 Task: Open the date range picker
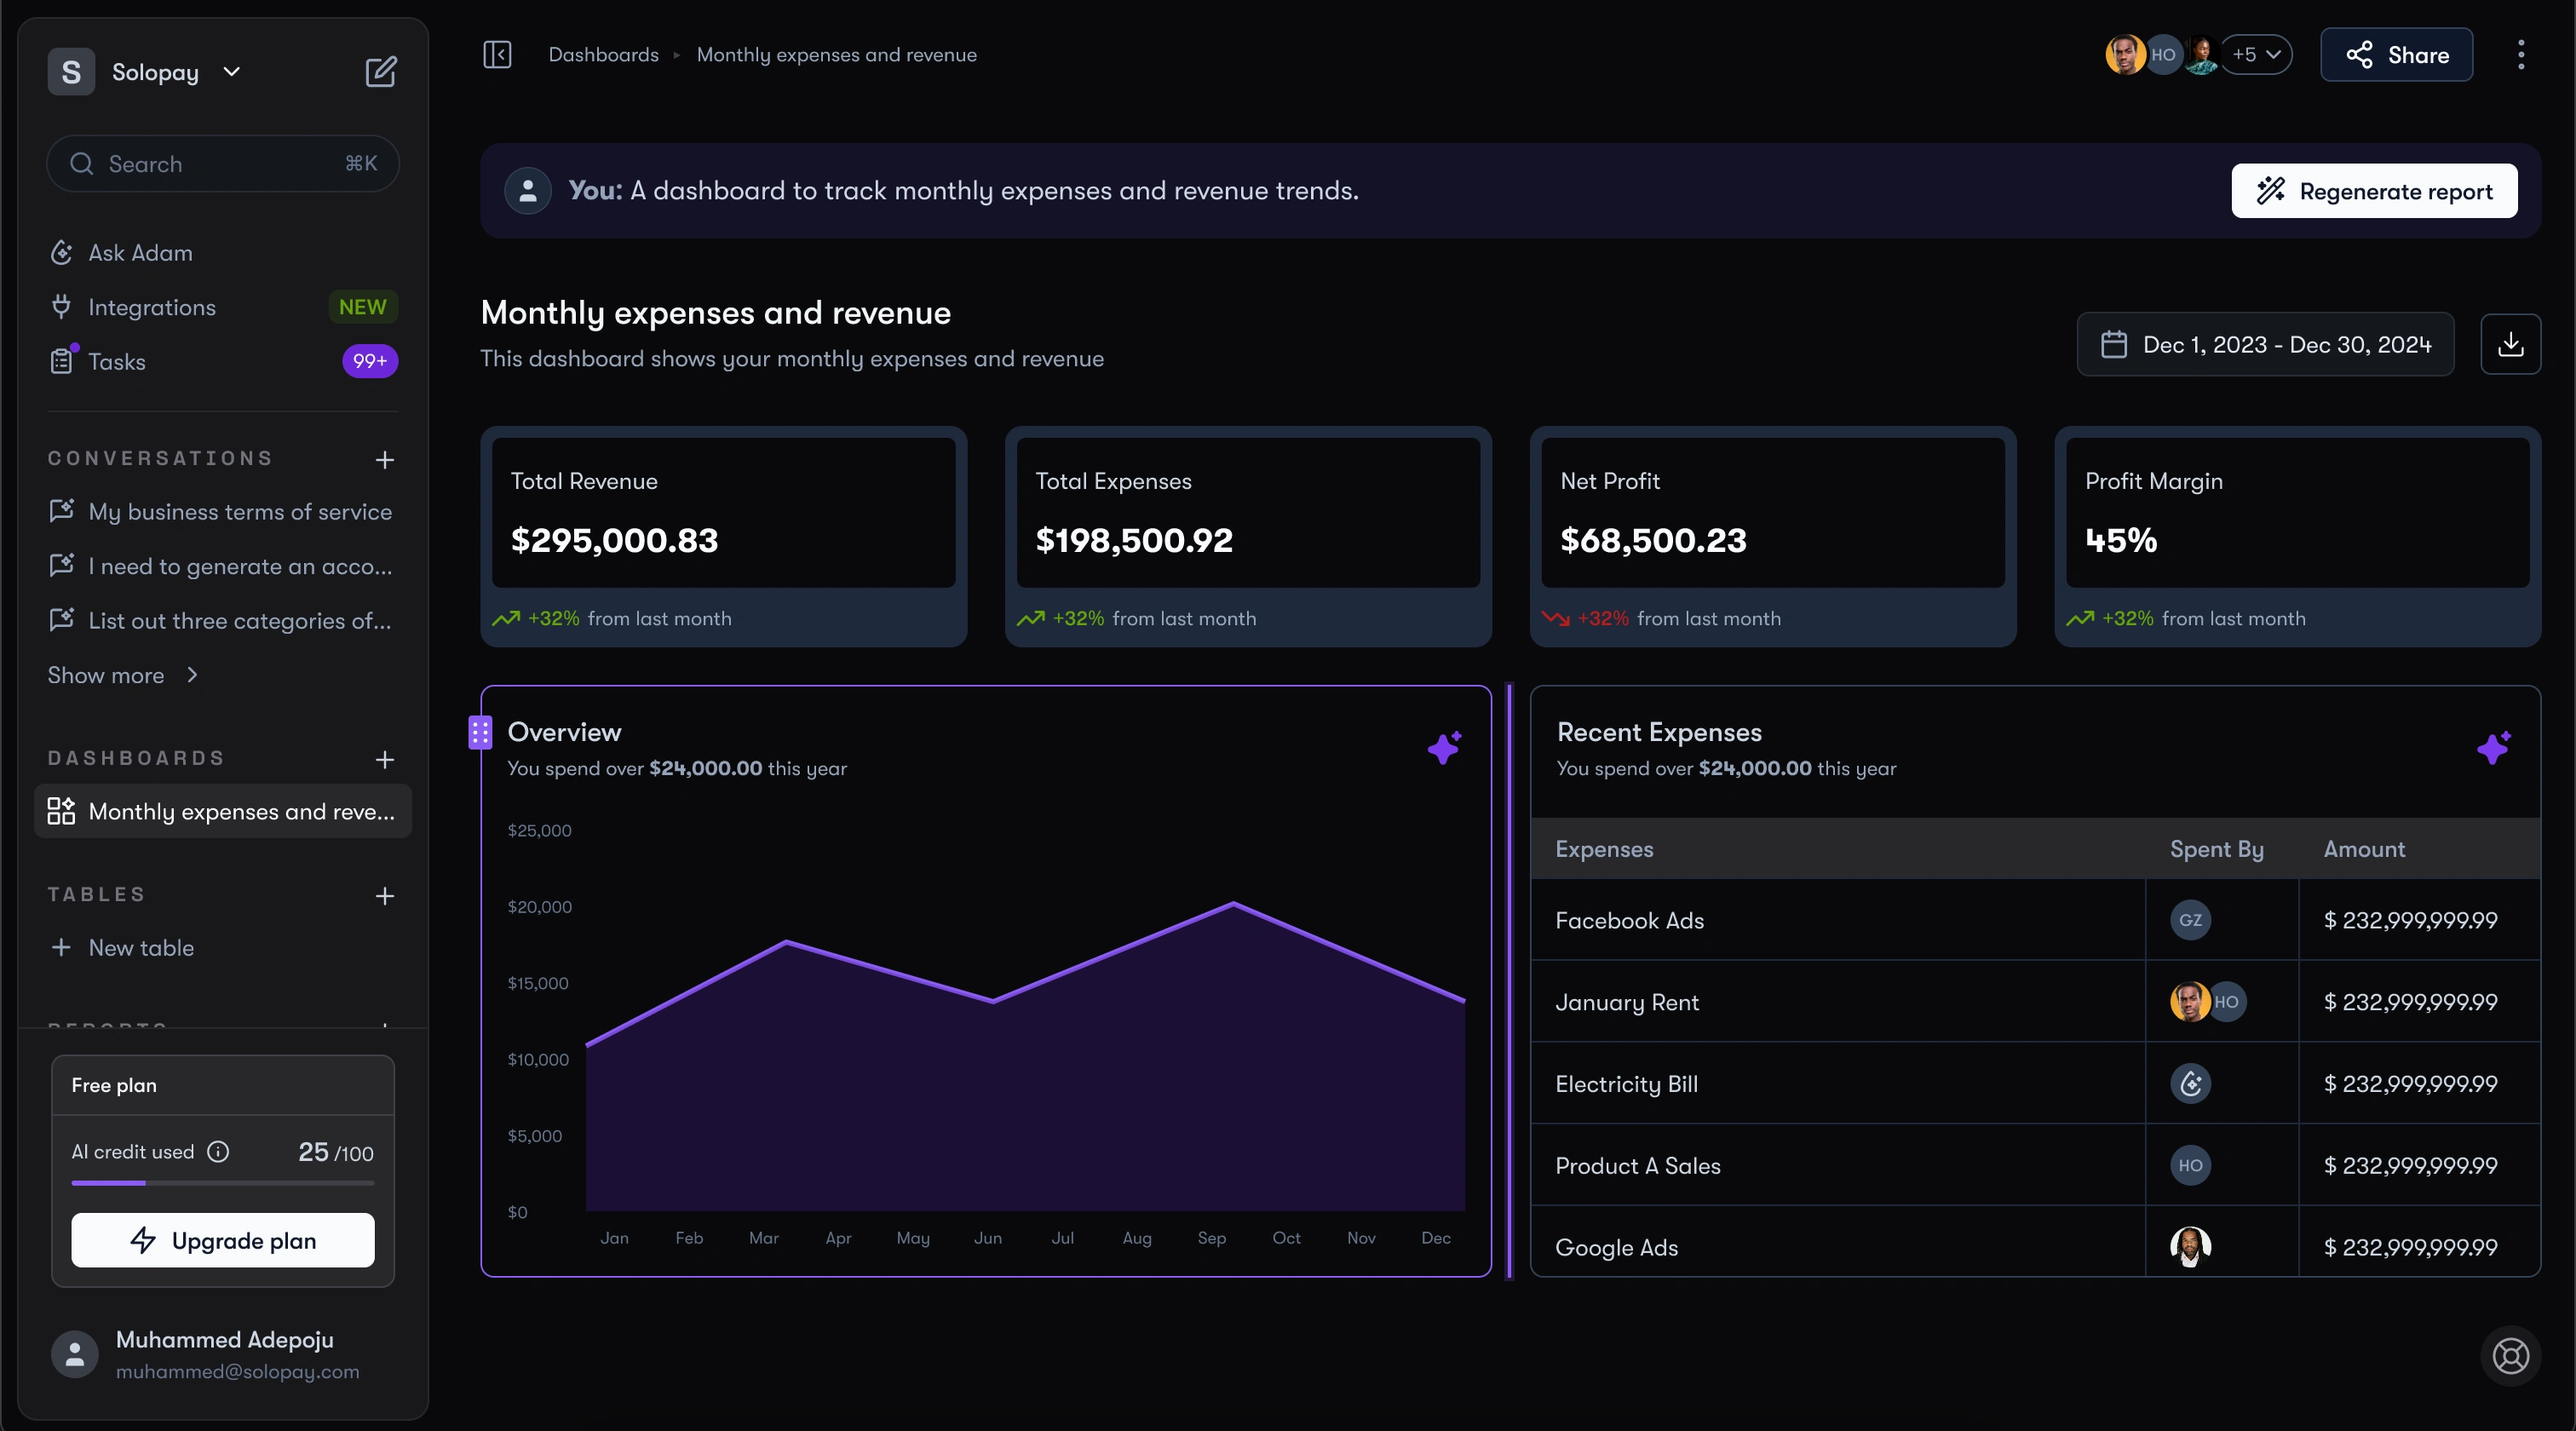pos(2265,344)
